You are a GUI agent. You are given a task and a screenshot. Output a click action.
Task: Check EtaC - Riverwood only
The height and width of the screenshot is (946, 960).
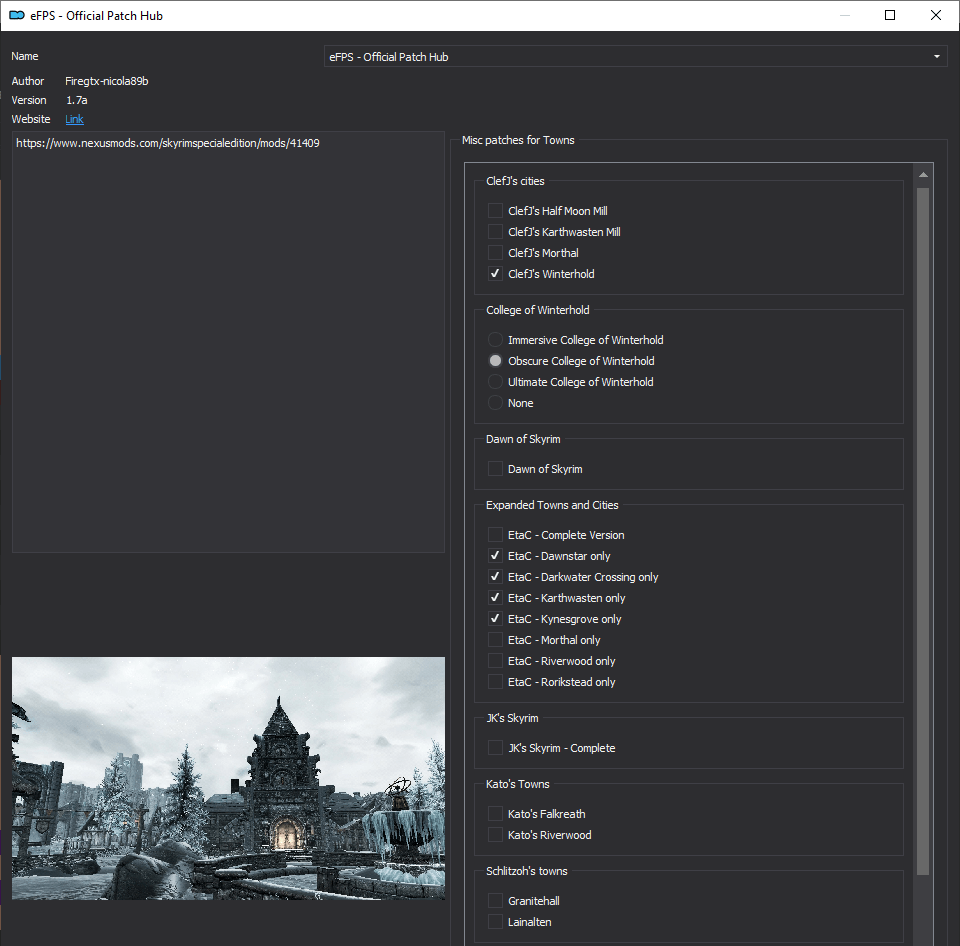495,661
